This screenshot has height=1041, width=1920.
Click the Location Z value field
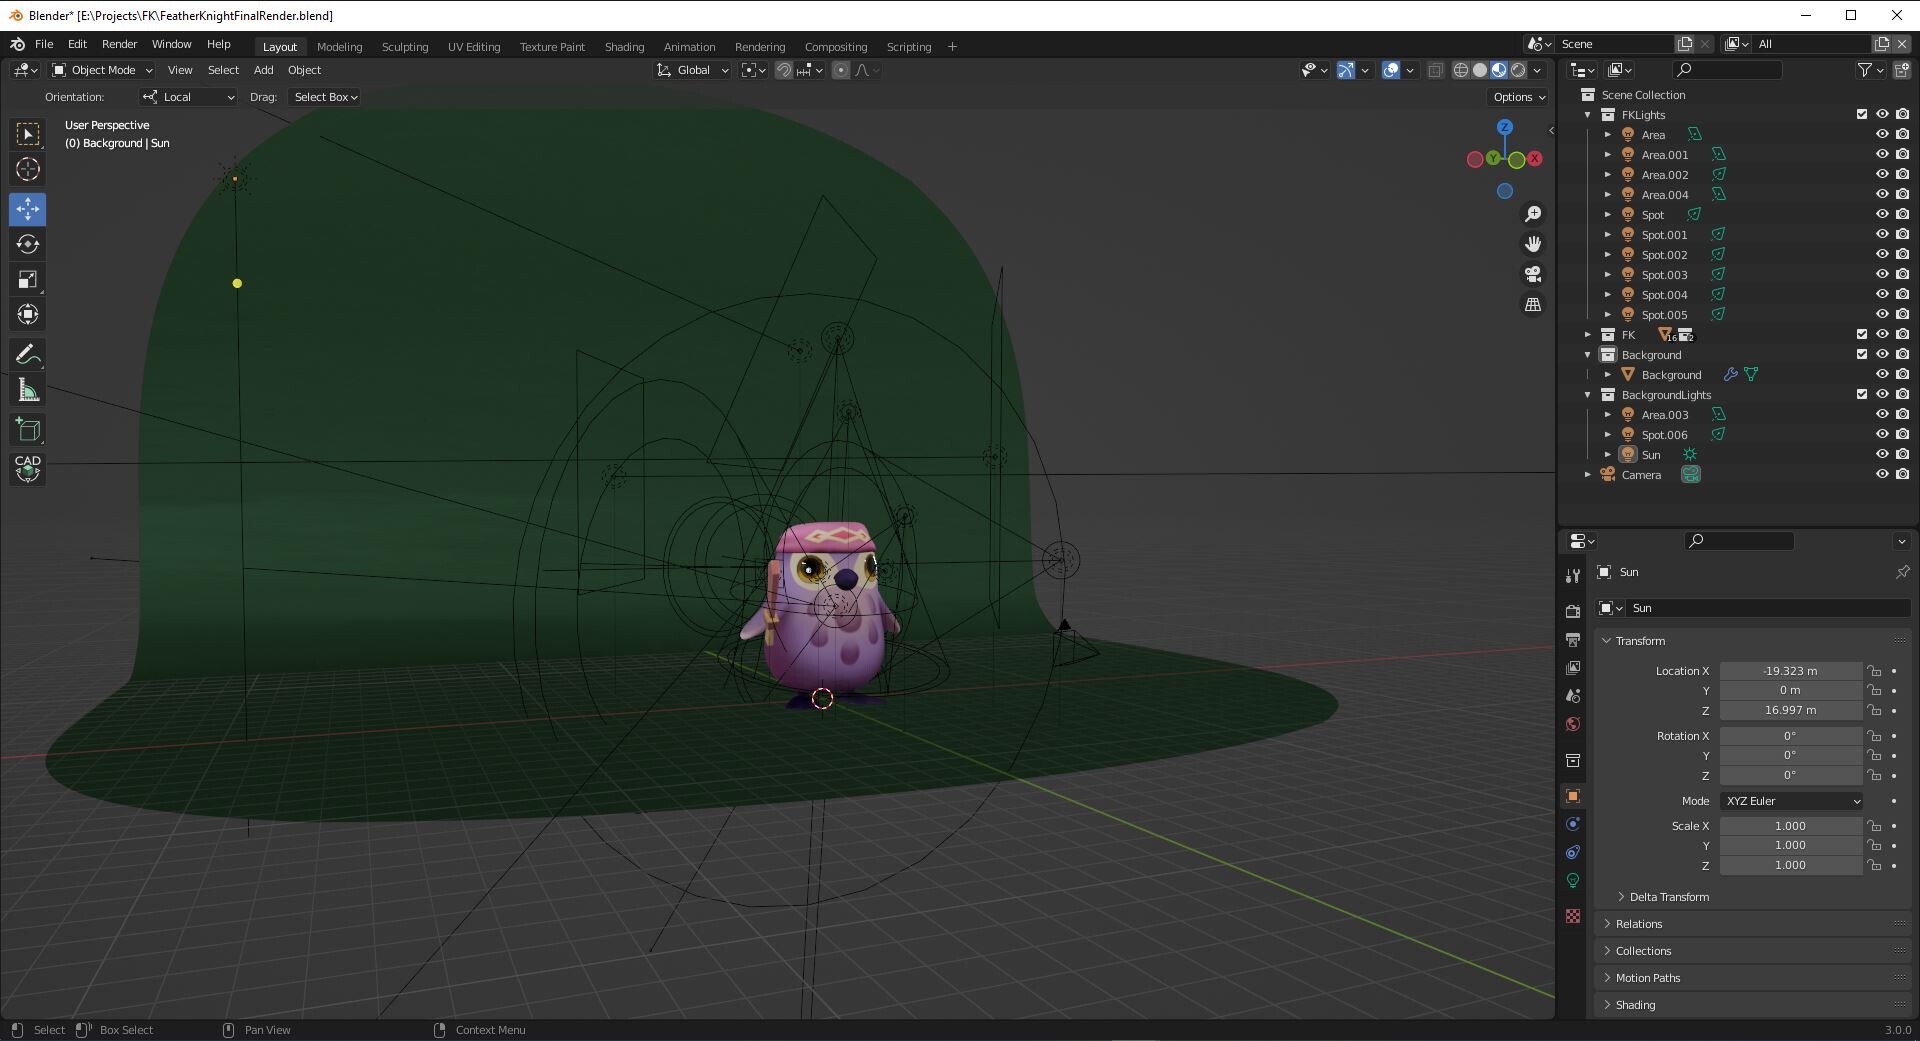coord(1790,710)
